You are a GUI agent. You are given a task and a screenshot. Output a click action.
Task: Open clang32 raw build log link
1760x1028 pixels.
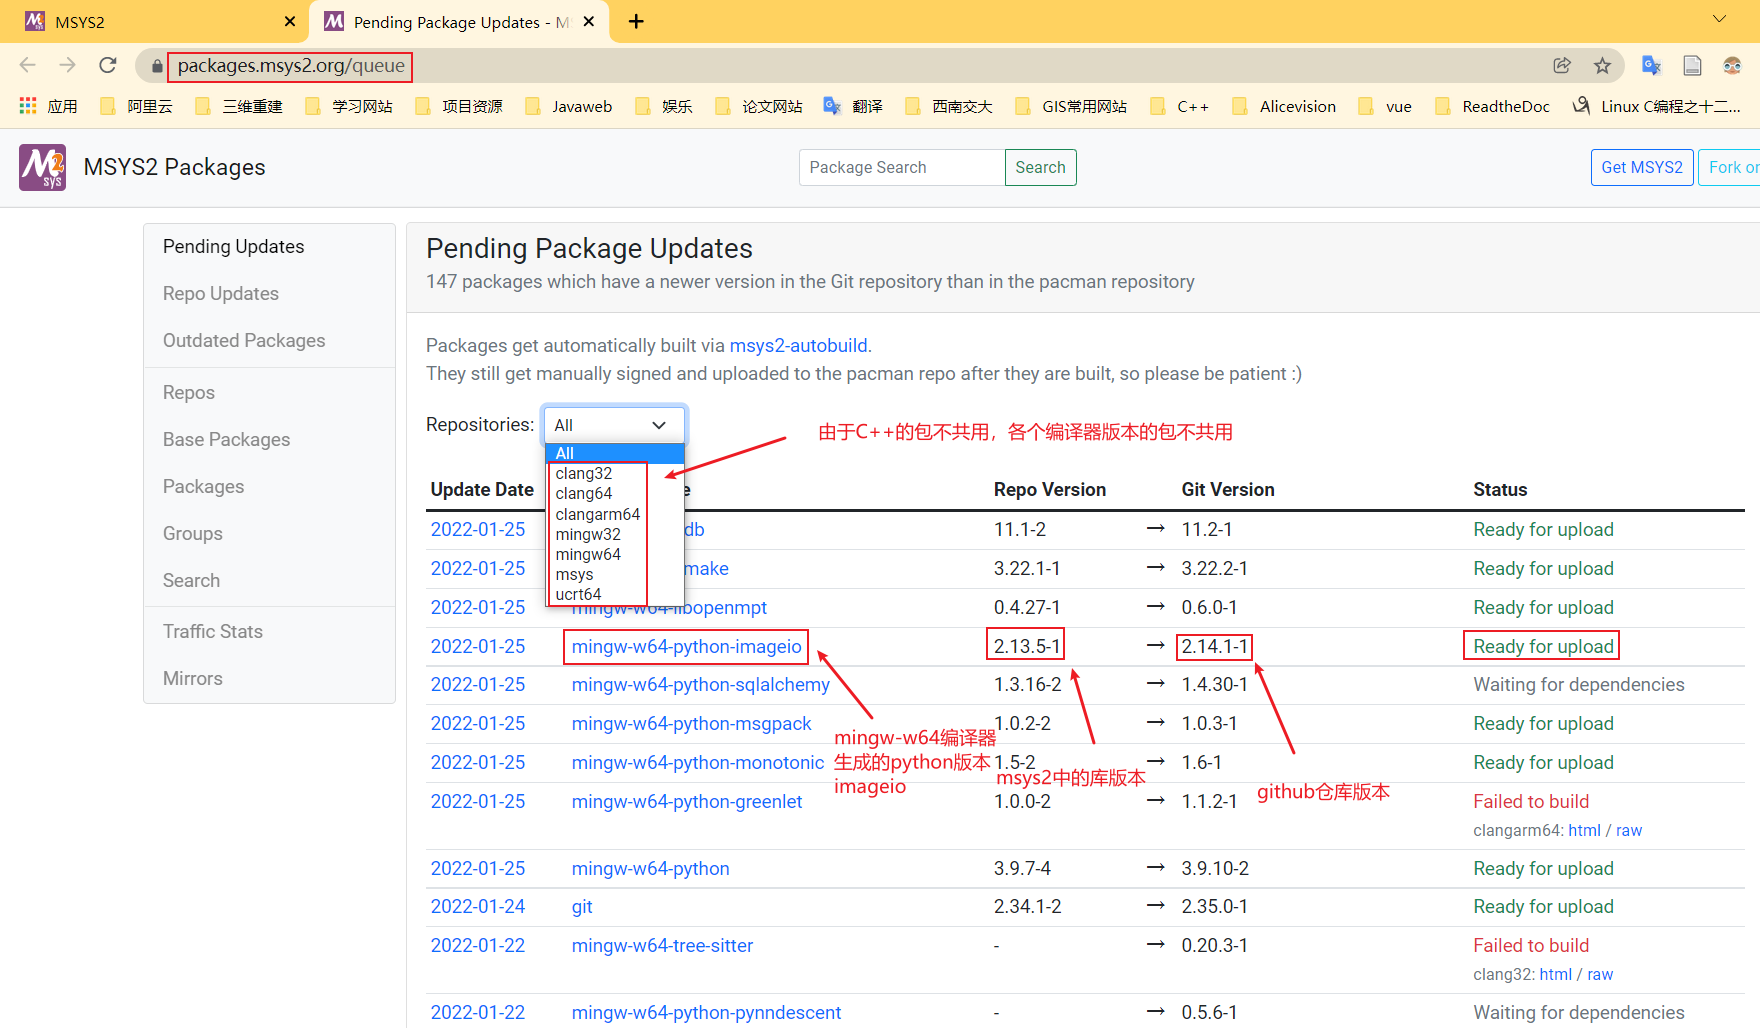tap(1600, 974)
